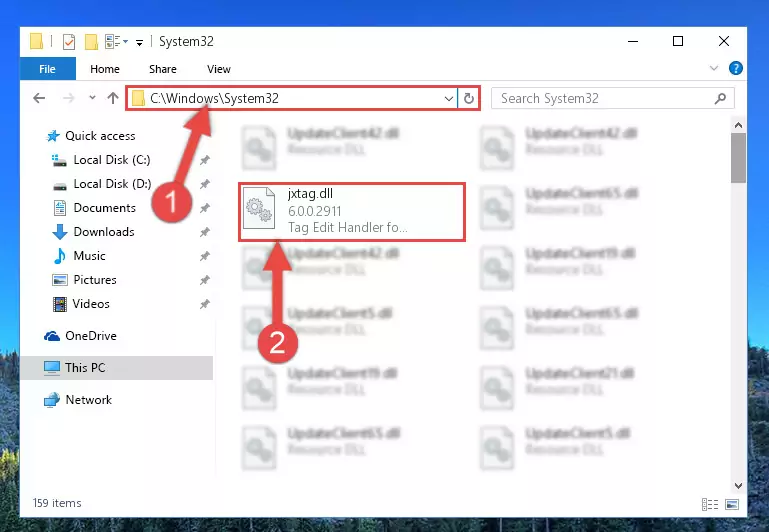This screenshot has height=532, width=769.
Task: Close the System32 window
Action: [723, 42]
